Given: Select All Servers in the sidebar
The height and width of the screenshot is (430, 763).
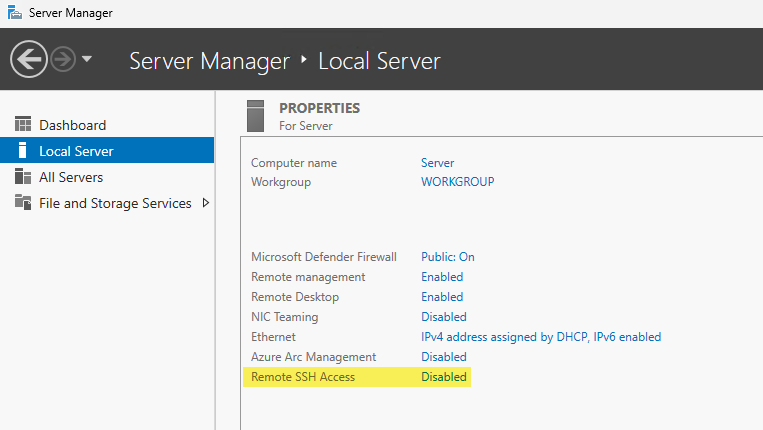Looking at the screenshot, I should click(x=71, y=177).
